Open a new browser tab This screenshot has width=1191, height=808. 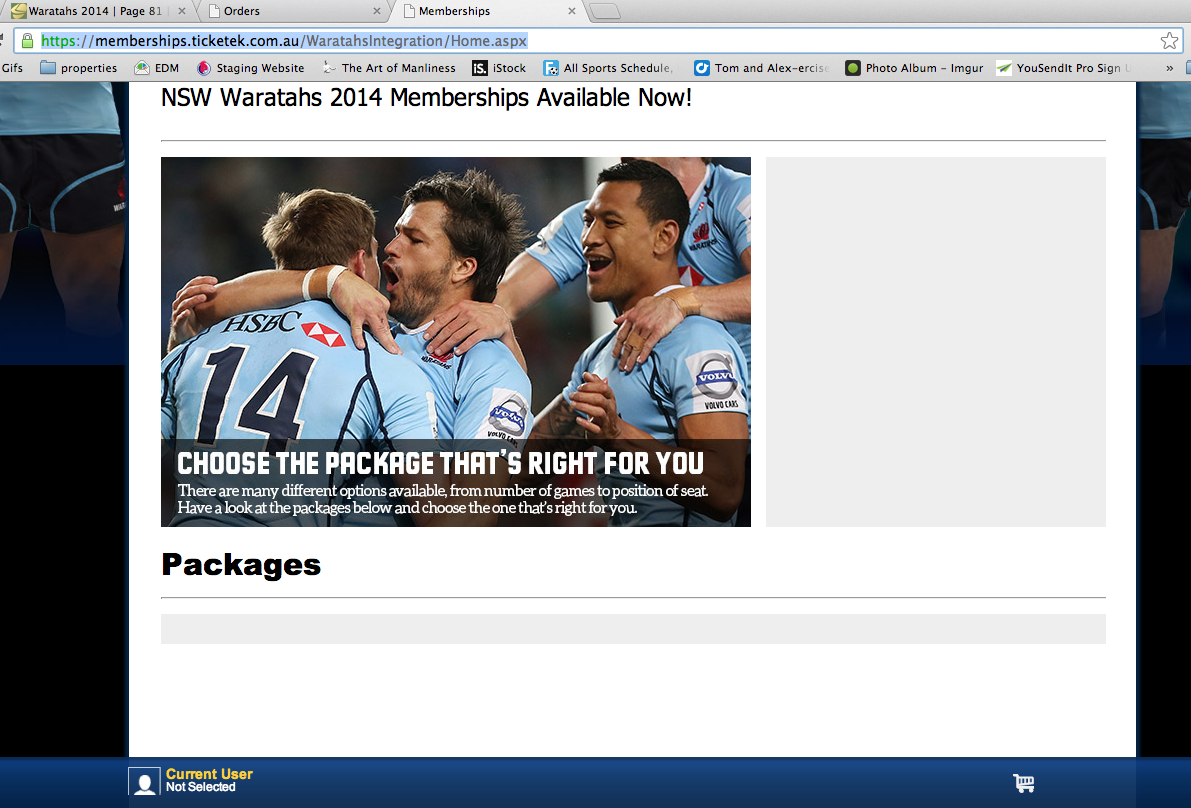point(605,11)
